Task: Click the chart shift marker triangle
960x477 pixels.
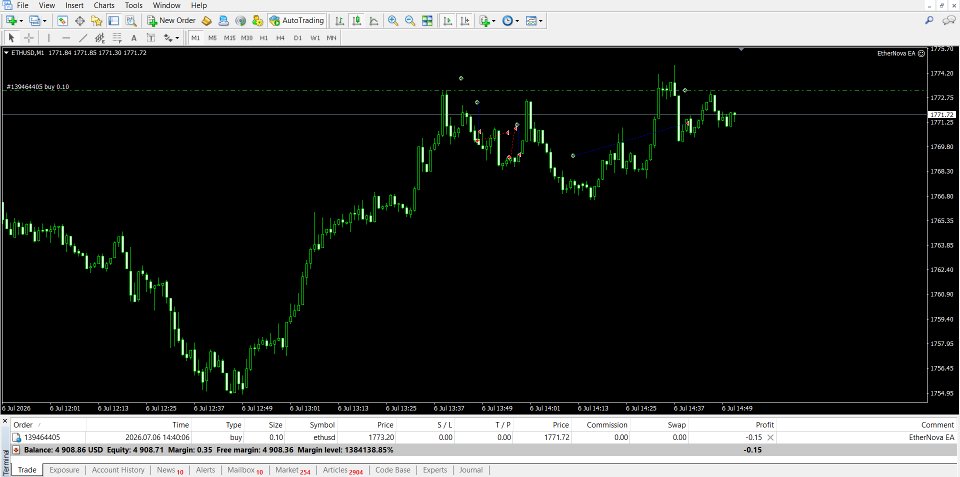Action: (741, 50)
